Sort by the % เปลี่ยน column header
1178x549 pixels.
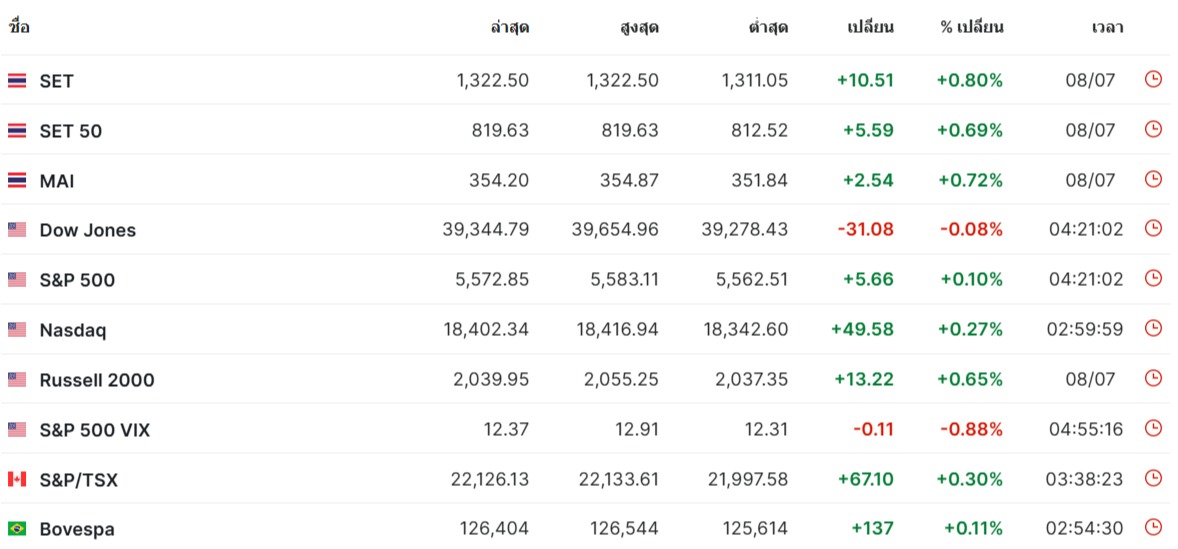point(971,28)
